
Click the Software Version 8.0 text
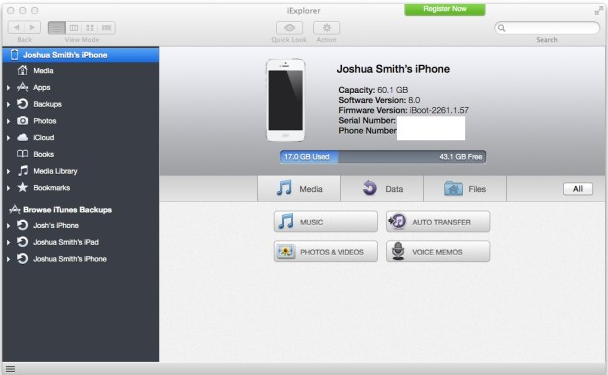[x=379, y=100]
